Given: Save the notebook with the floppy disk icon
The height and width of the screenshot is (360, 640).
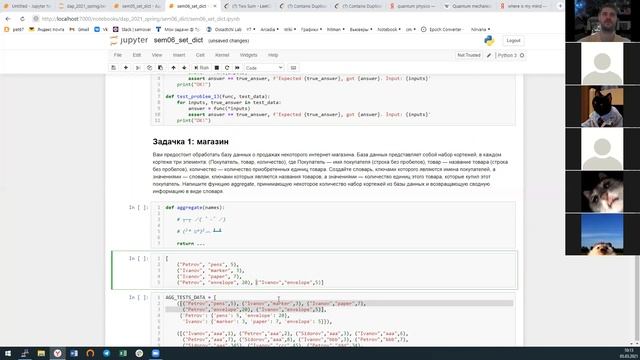Looking at the screenshot, I should click(x=113, y=68).
